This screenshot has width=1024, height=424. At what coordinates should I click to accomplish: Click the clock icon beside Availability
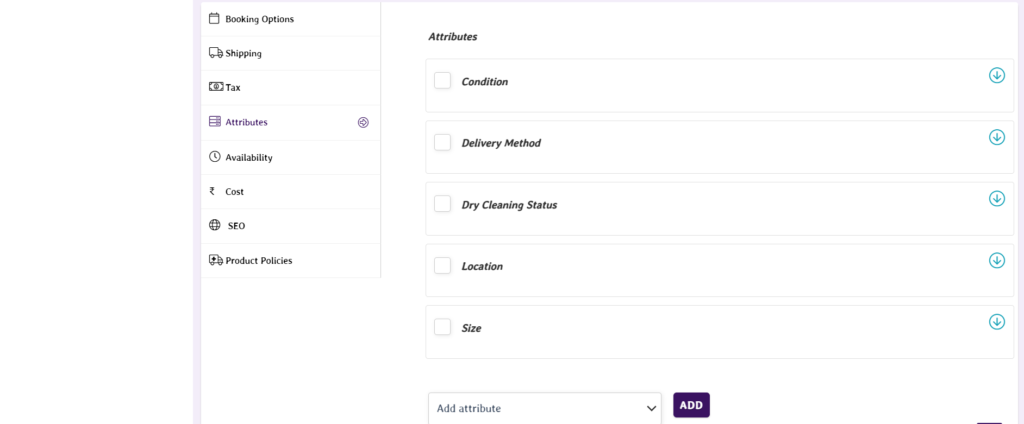[x=215, y=157]
